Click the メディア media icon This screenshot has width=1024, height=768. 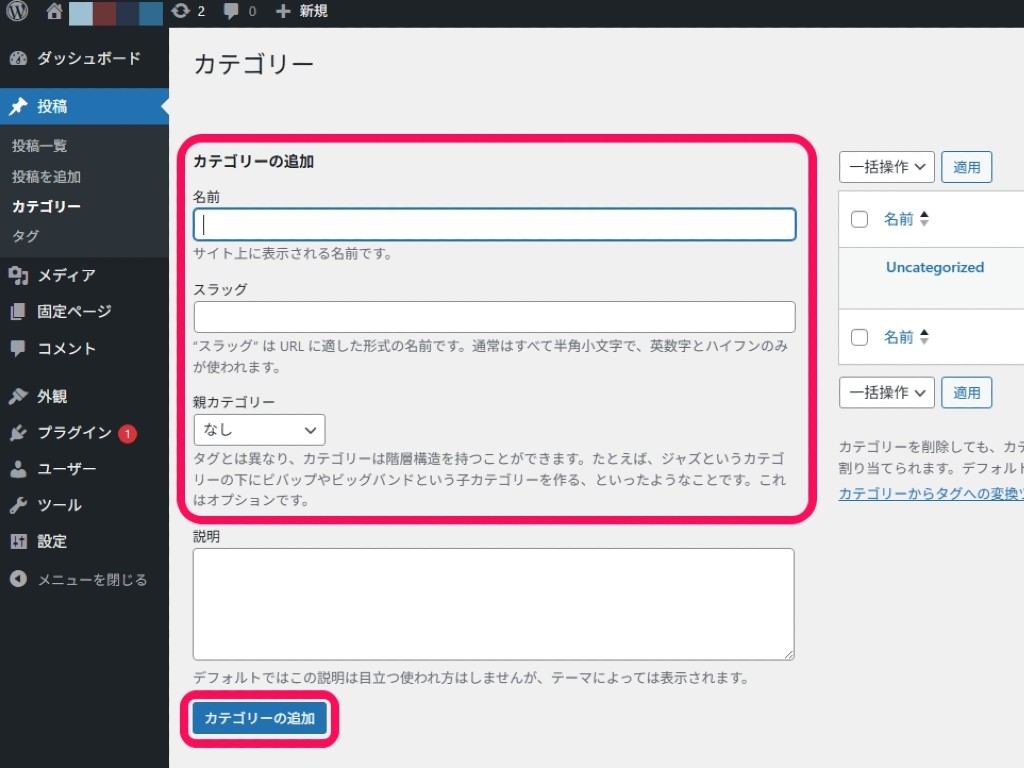pos(18,276)
